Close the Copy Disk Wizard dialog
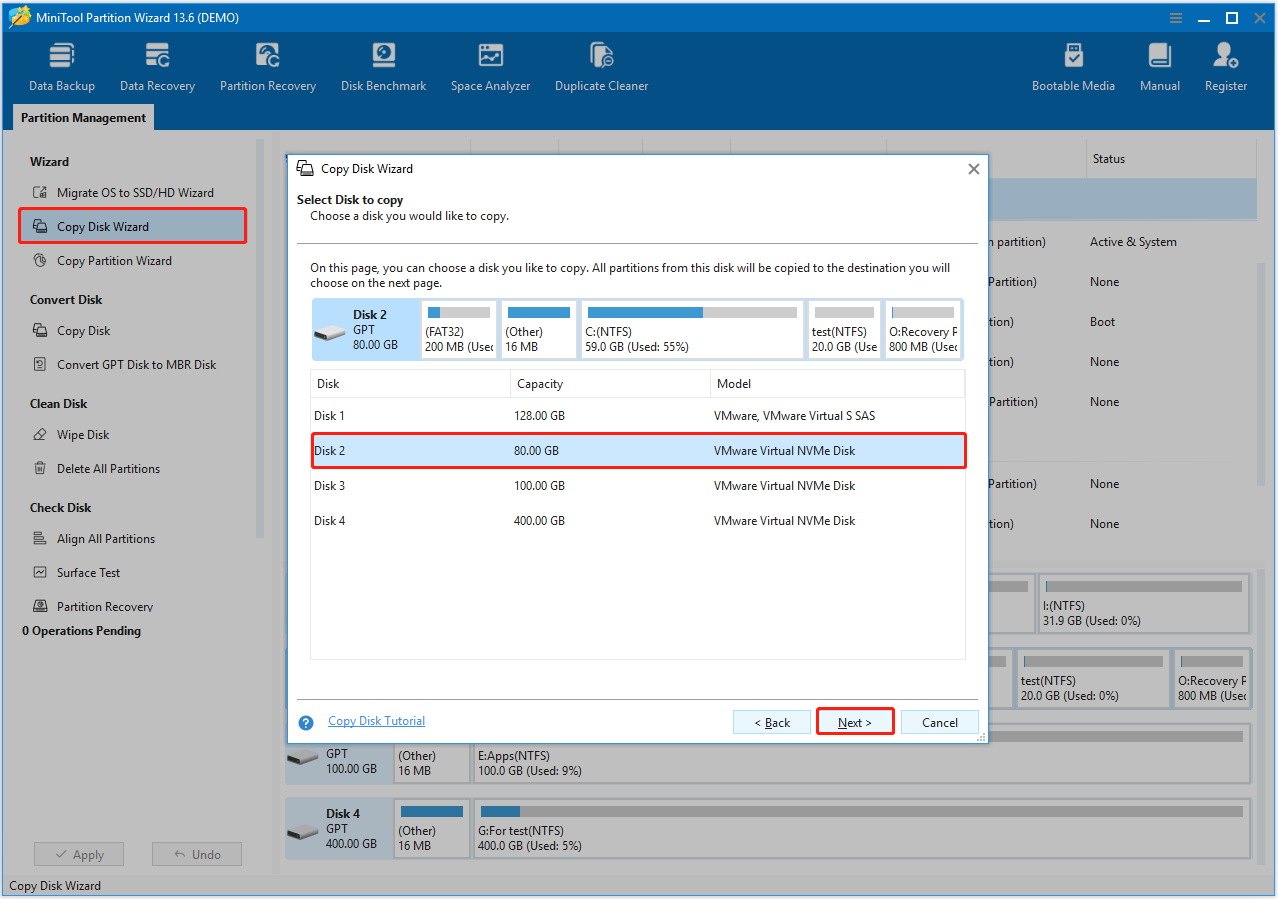 (x=973, y=169)
